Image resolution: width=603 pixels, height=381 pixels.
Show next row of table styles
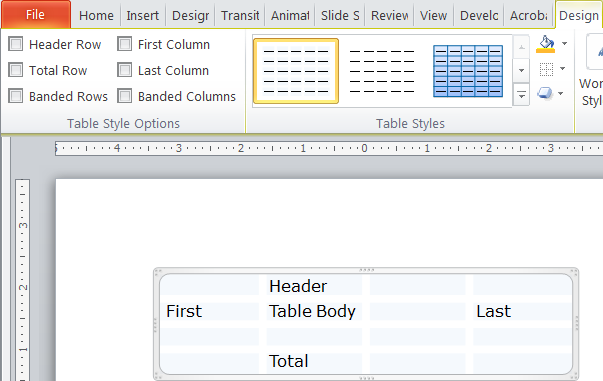[521, 70]
